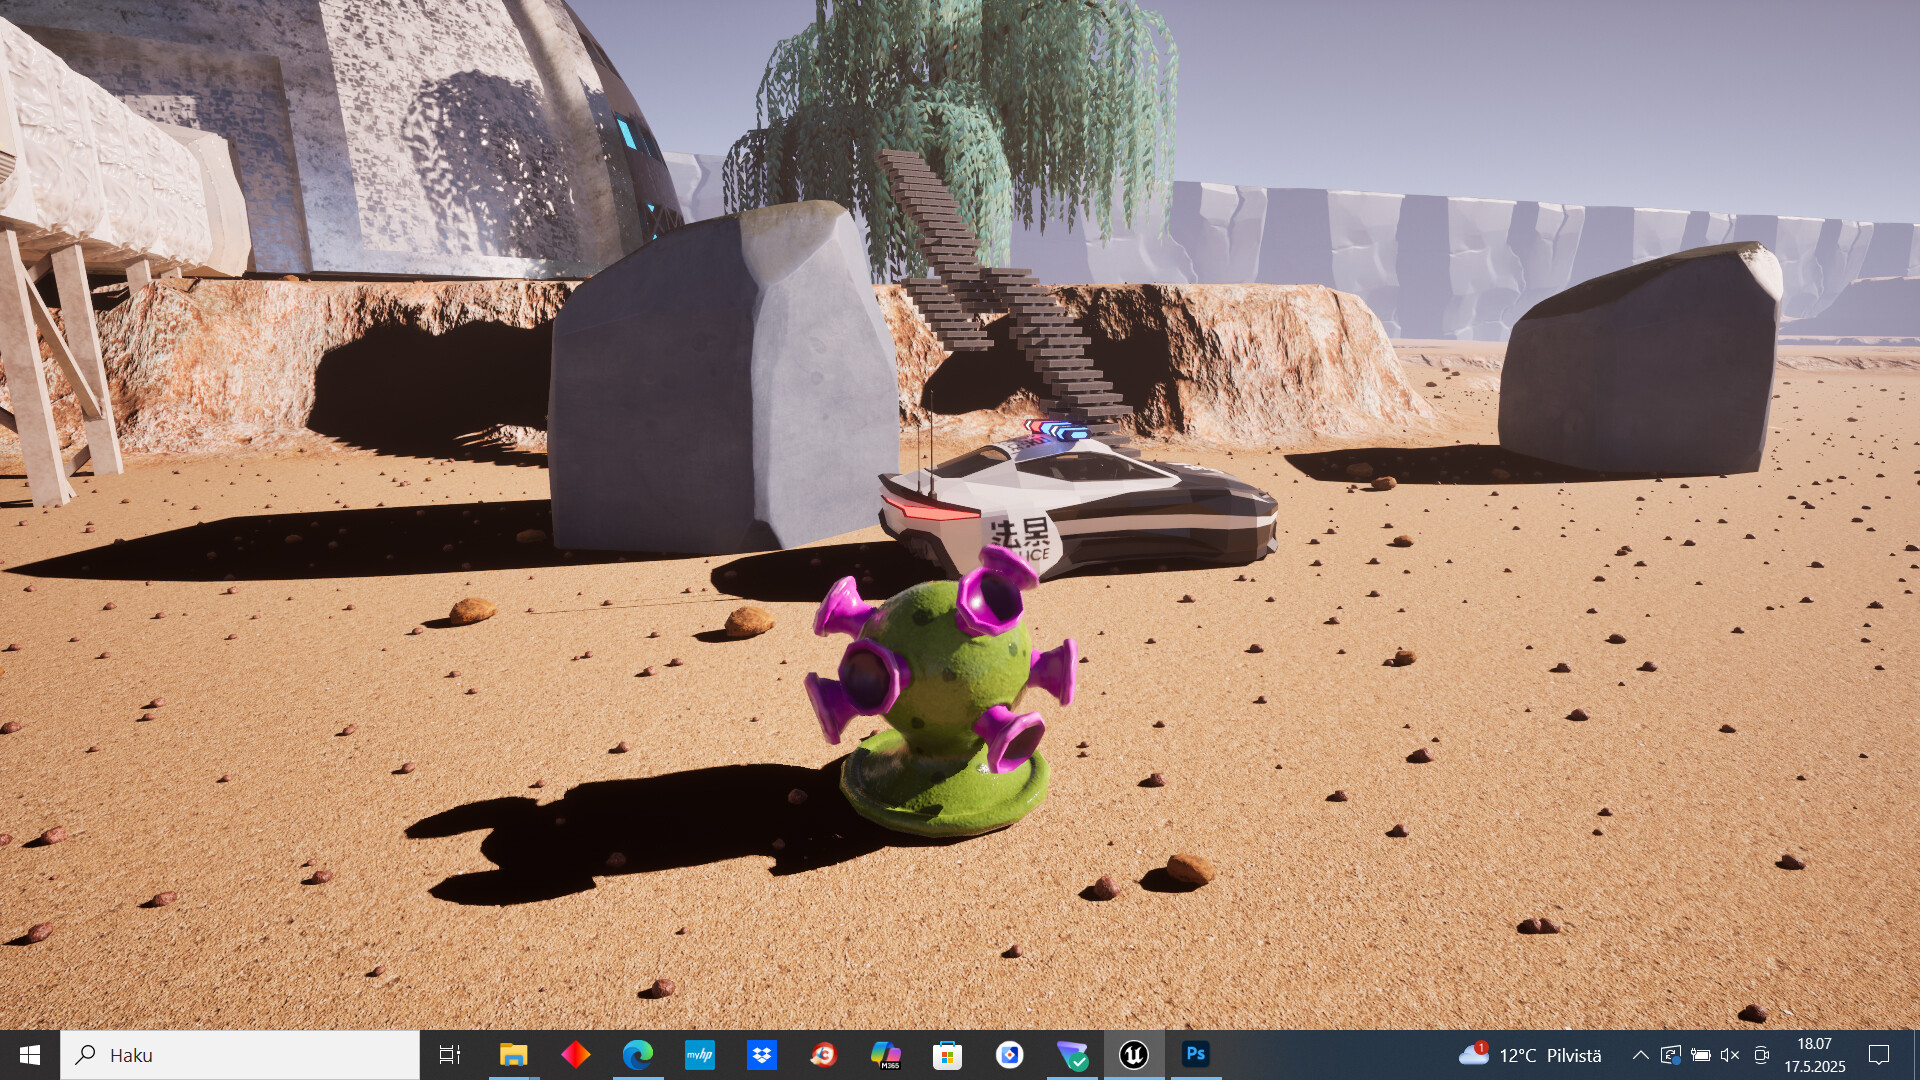Open Microsoft Edge browser
Viewport: 1920px width, 1080px height.
click(x=637, y=1055)
